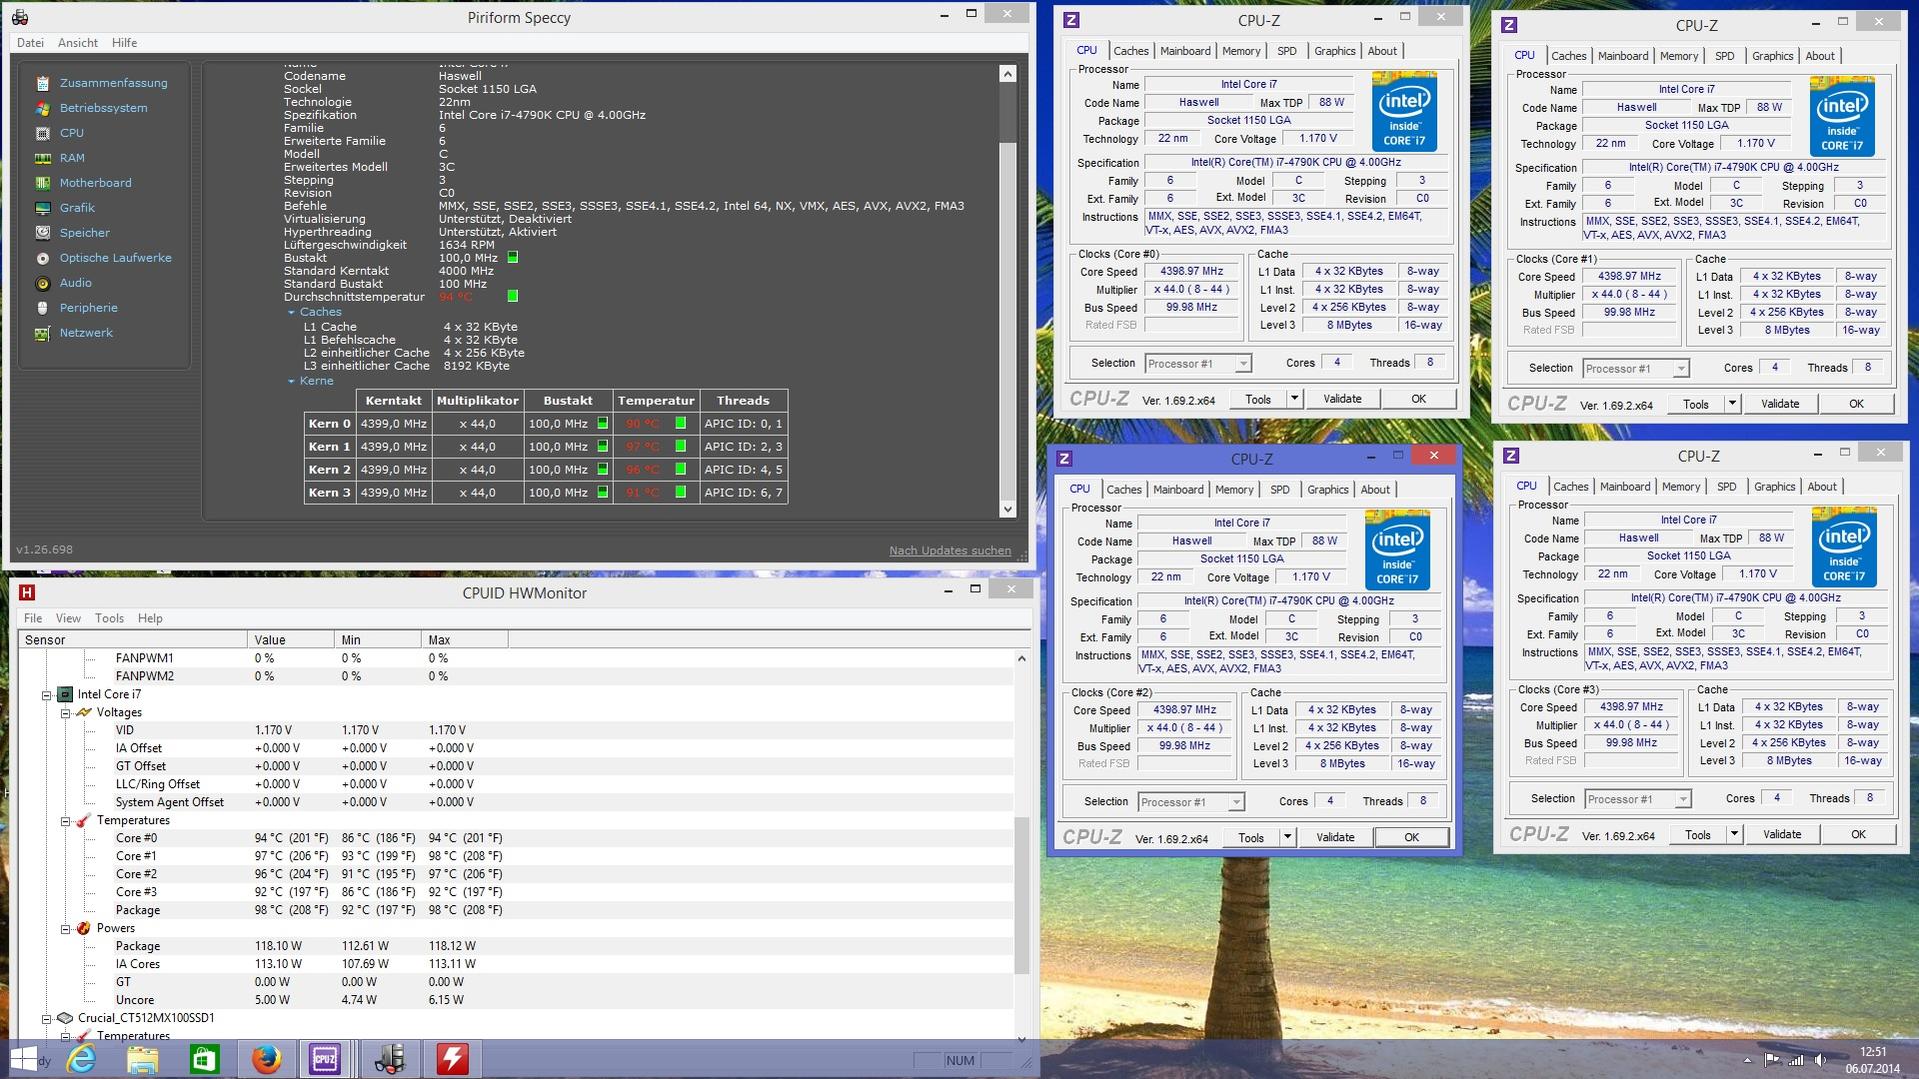Click green Bustakt indicator in Kern 3 row
The width and height of the screenshot is (1919, 1079).
602,492
